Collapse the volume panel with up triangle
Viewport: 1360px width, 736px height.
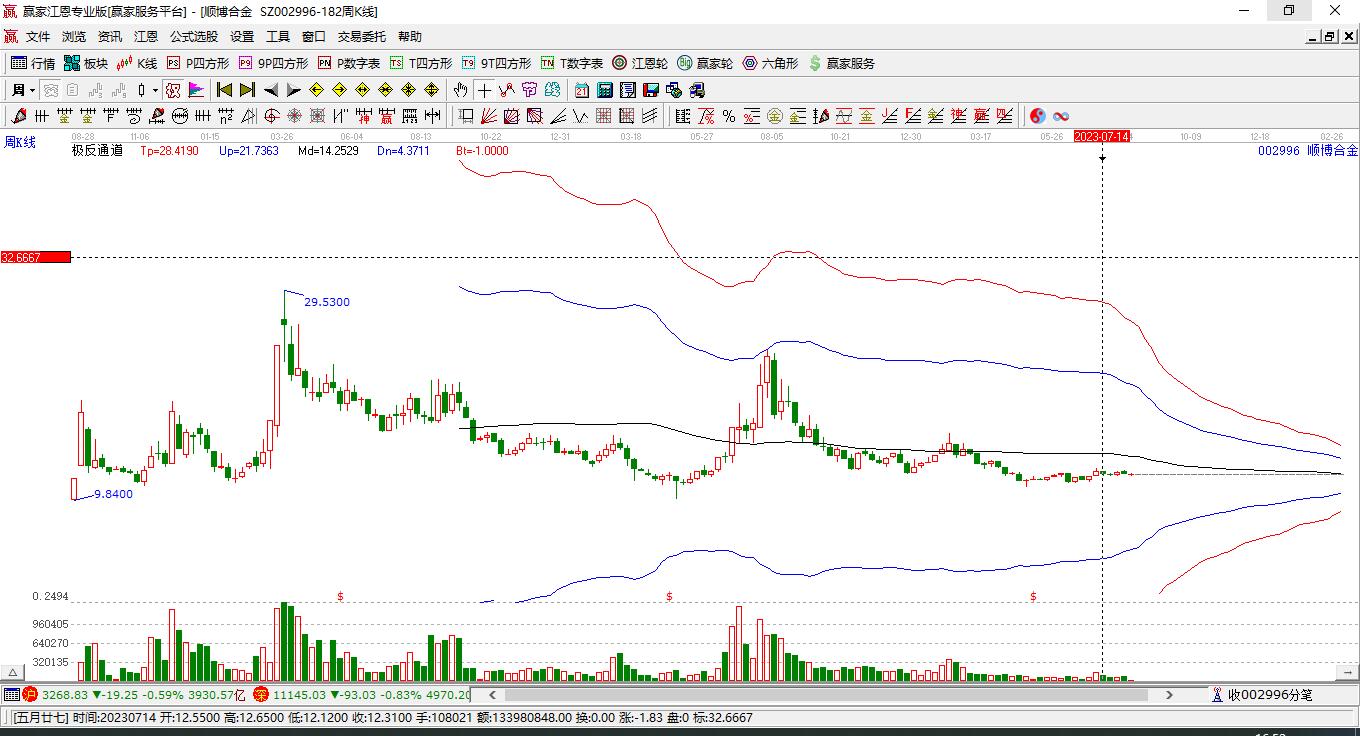click(14, 673)
